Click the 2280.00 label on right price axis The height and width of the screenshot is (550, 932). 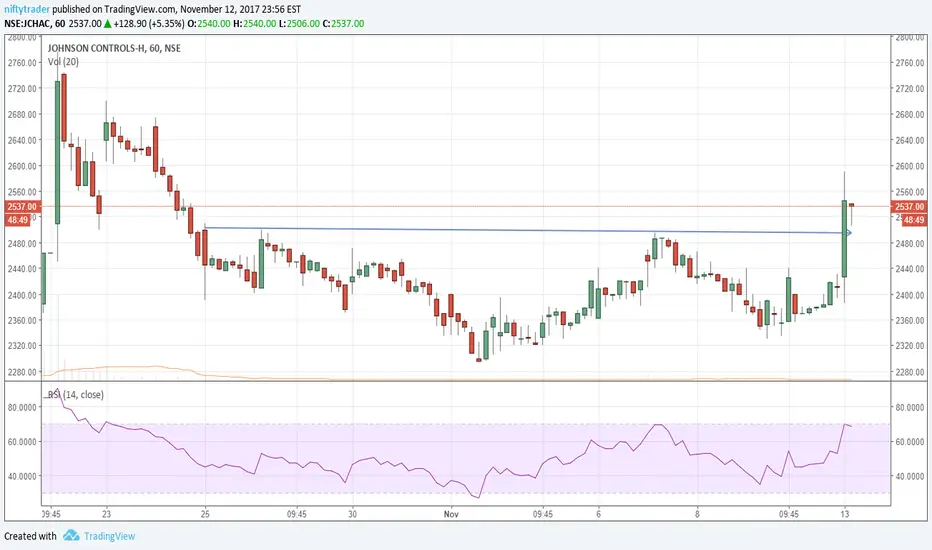pos(909,372)
